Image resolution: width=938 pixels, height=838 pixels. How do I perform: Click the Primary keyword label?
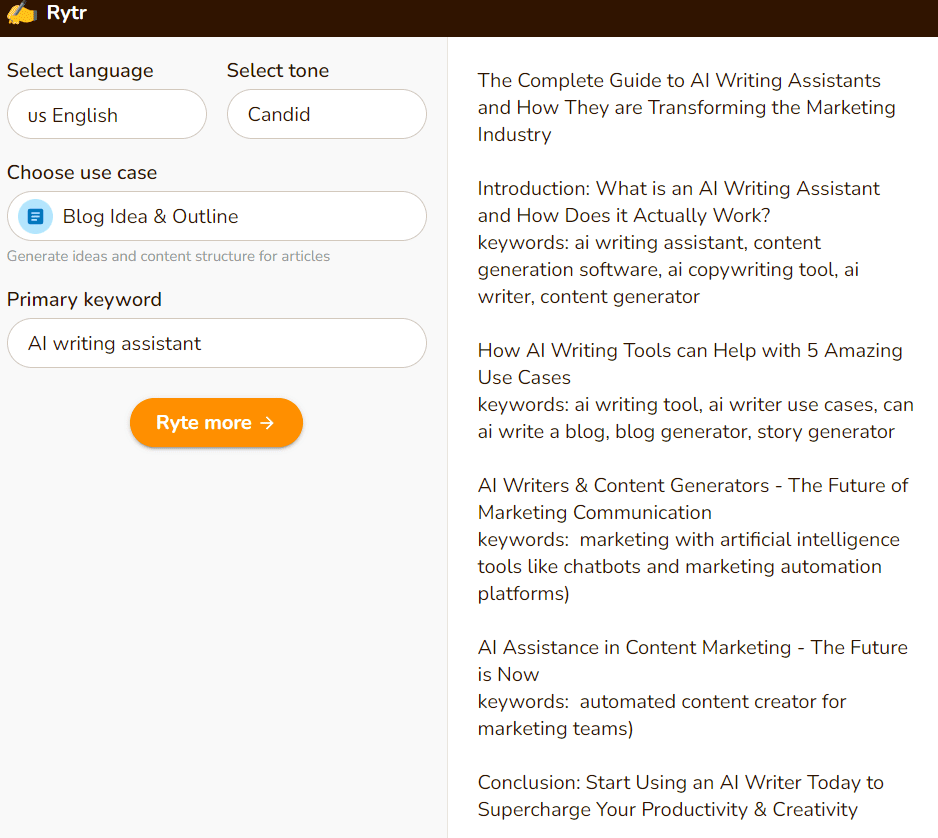(x=84, y=299)
